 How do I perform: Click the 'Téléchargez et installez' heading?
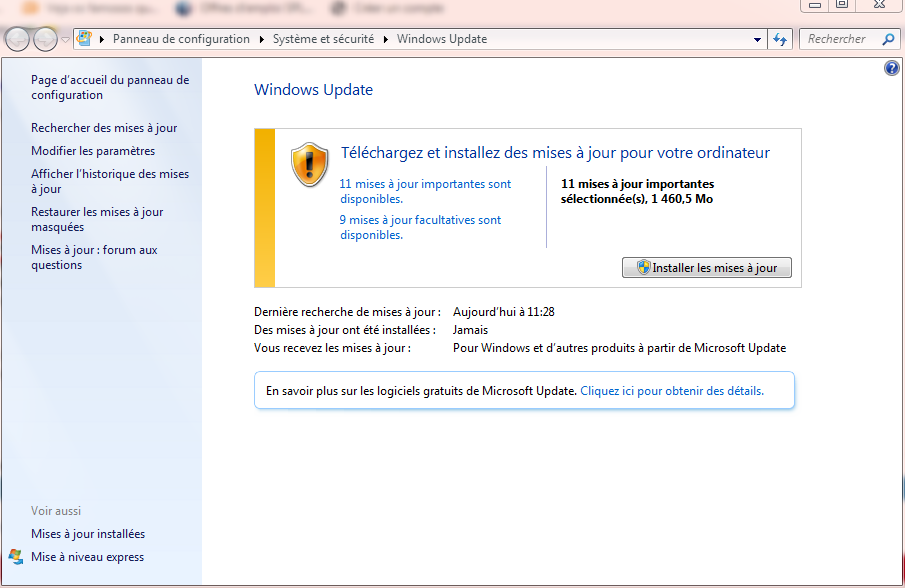(555, 152)
